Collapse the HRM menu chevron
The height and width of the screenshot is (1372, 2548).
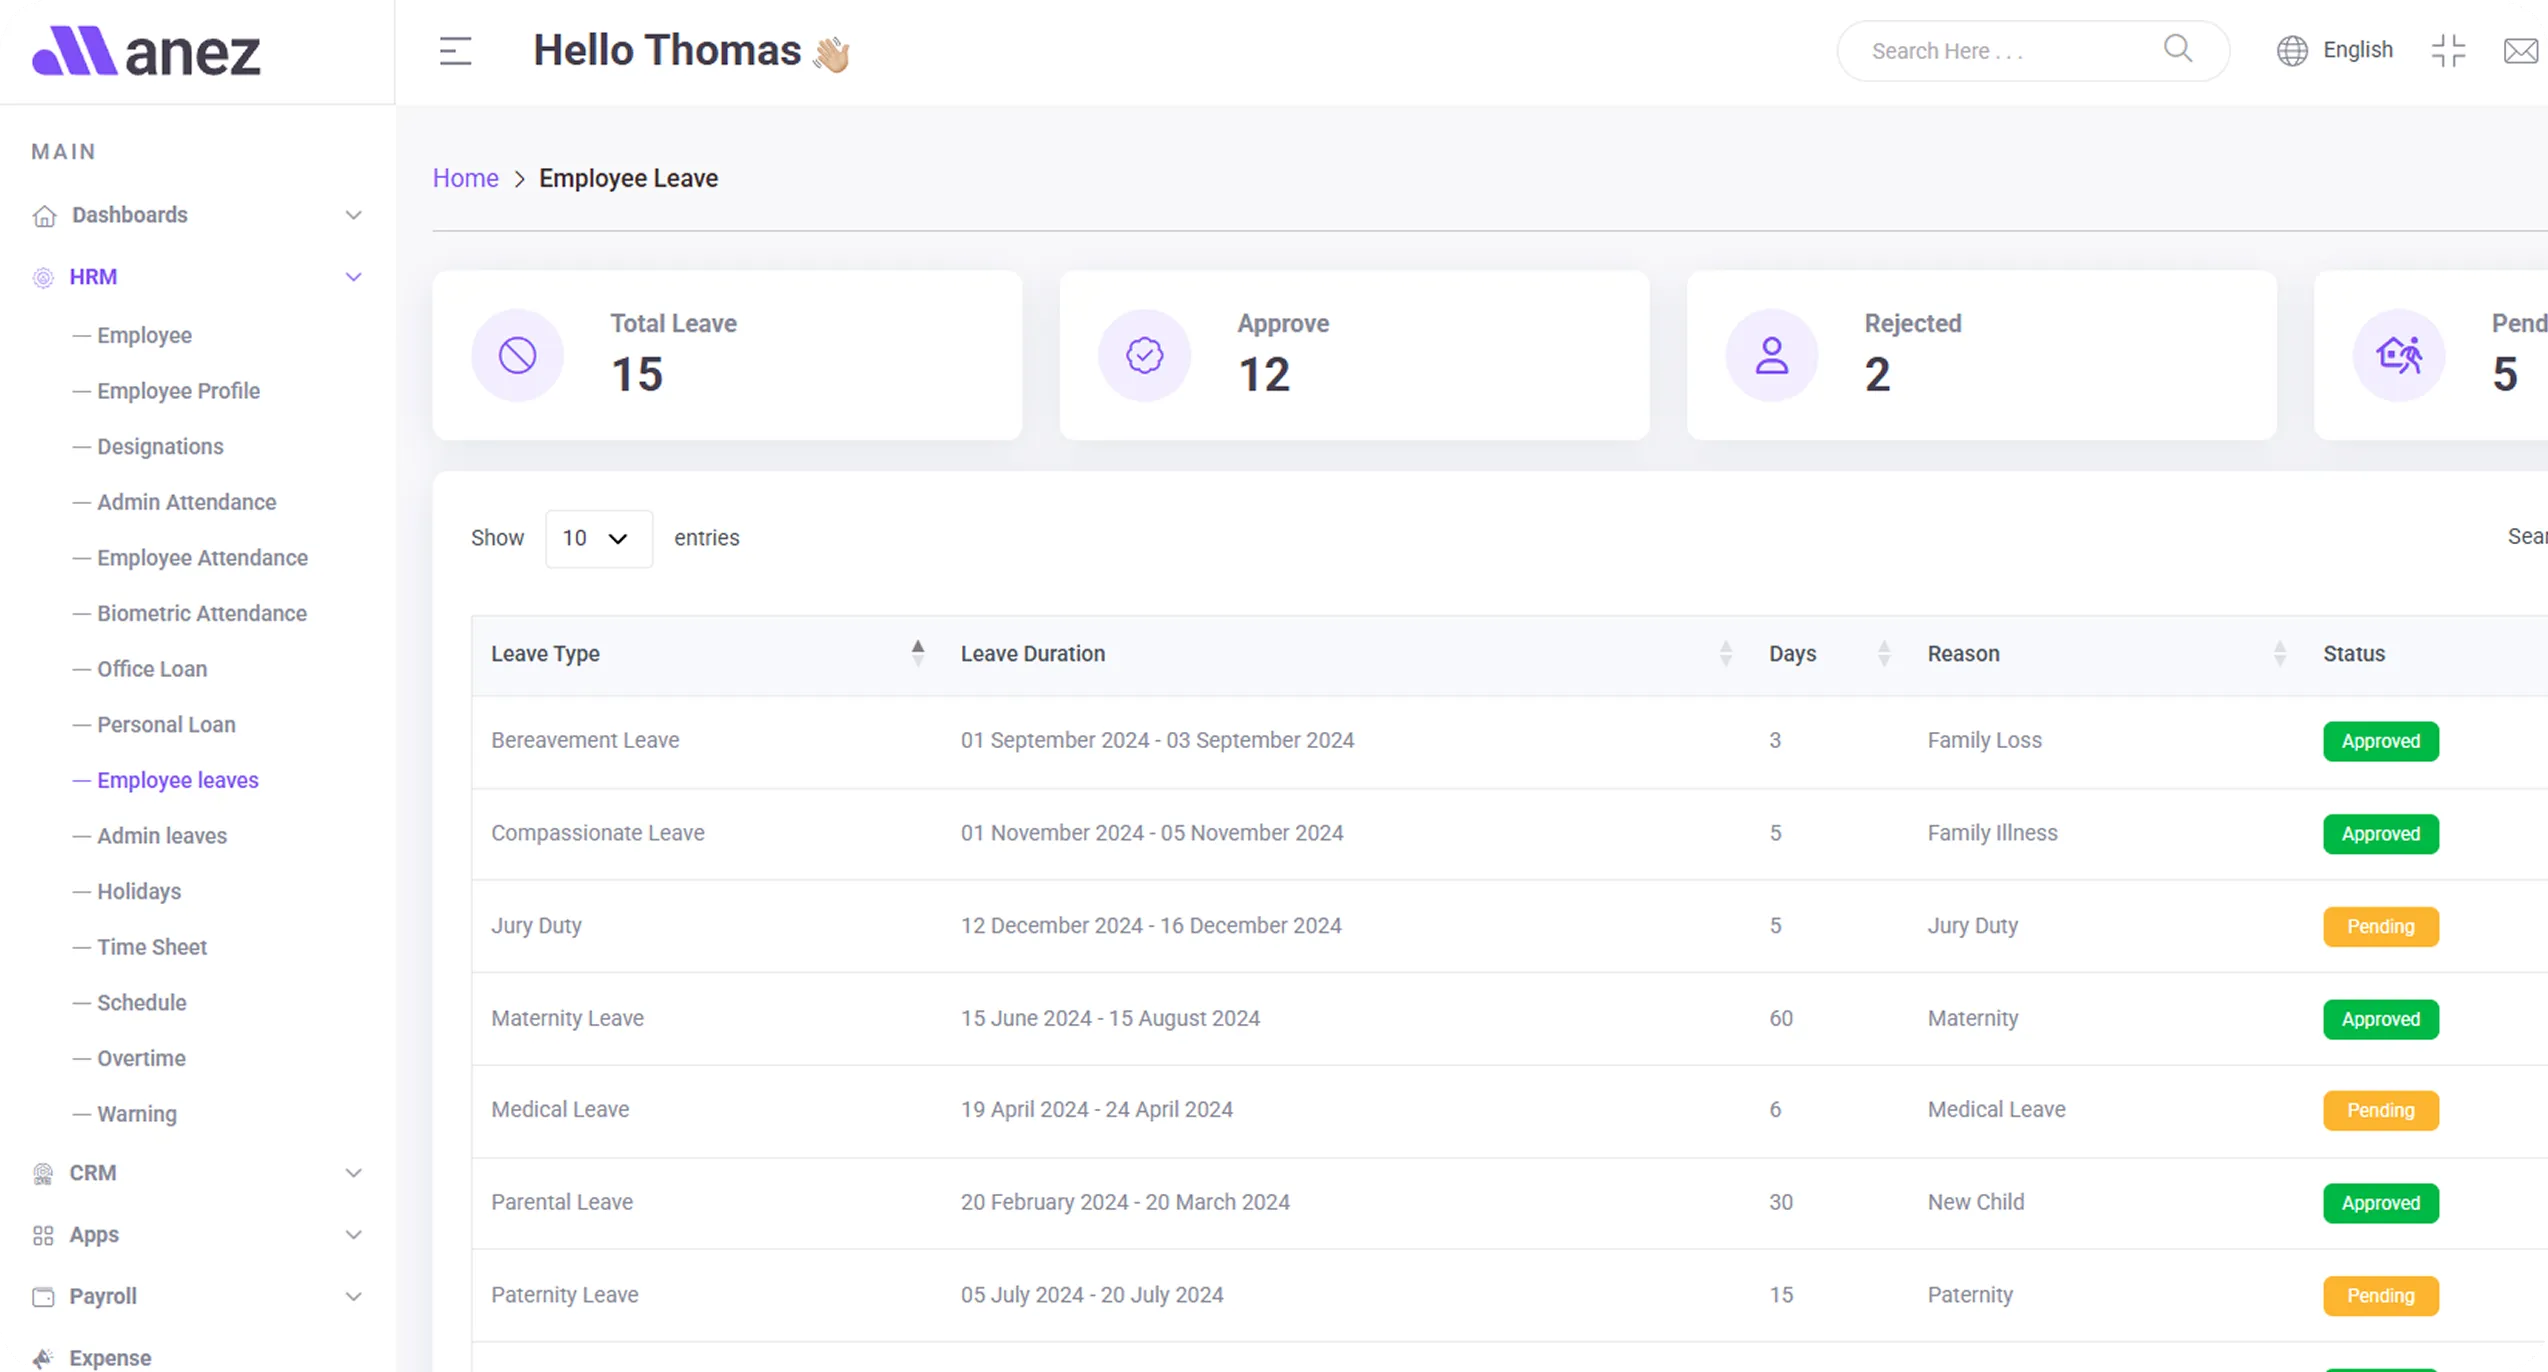click(353, 277)
